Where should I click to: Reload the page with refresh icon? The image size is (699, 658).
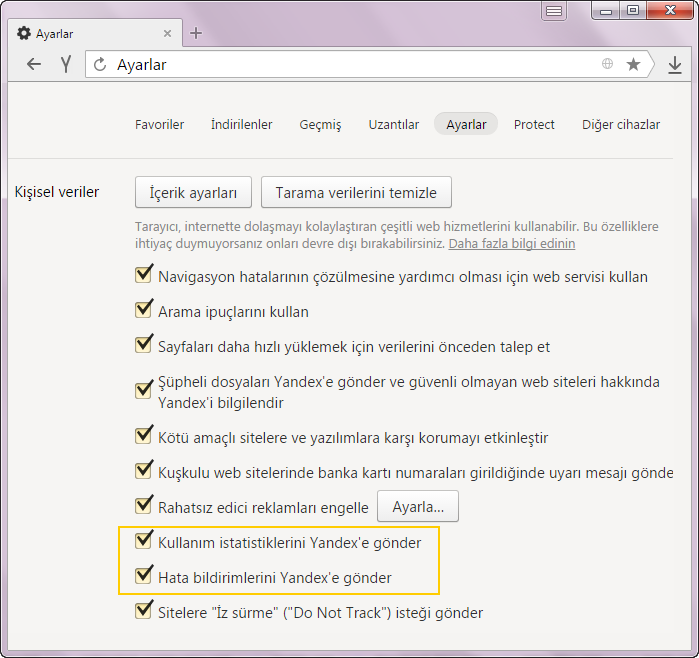coord(100,65)
